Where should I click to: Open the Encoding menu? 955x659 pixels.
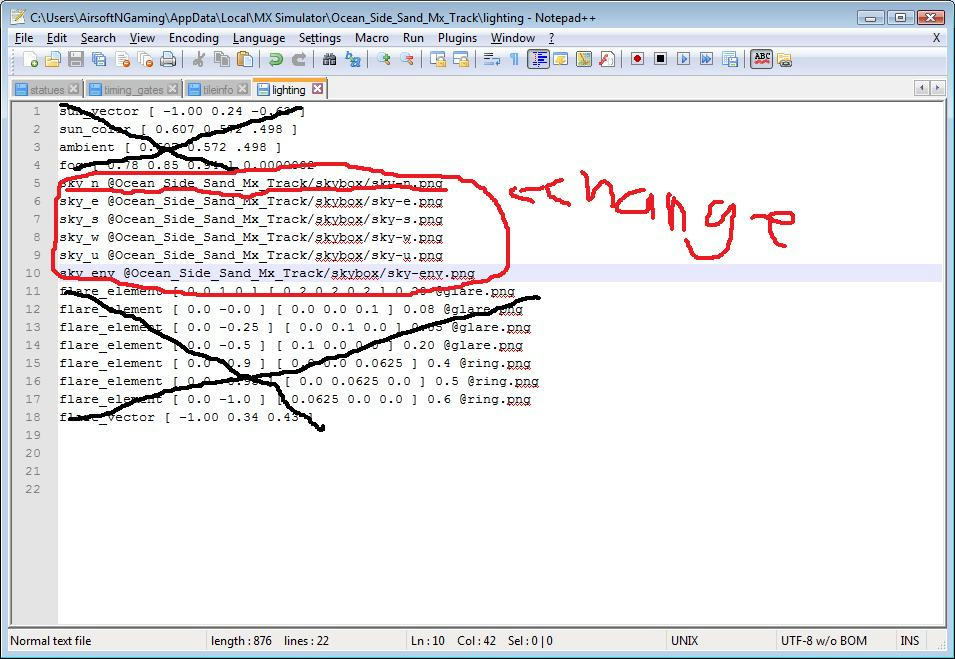(x=194, y=38)
